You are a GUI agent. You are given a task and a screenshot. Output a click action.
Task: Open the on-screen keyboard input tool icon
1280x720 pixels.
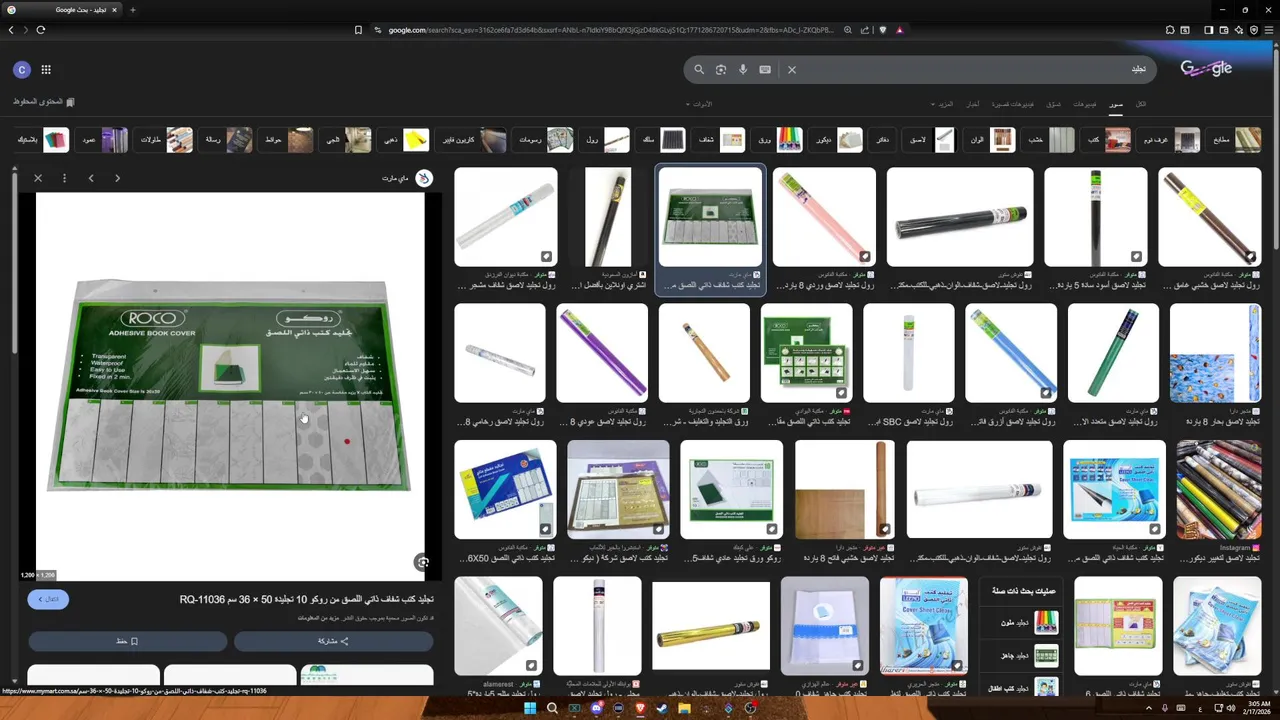(765, 70)
